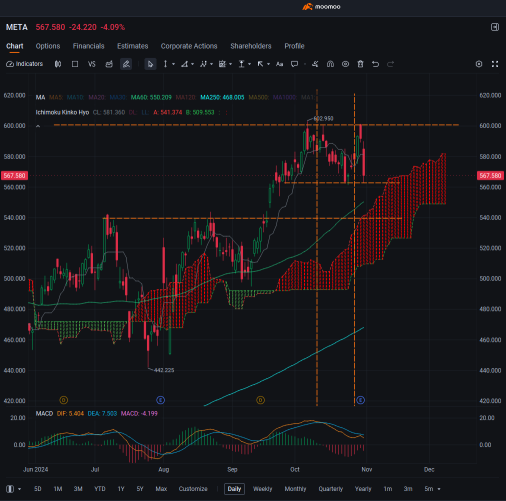Click the blue E earnings marker near Nov
The width and height of the screenshot is (506, 501).
click(360, 400)
